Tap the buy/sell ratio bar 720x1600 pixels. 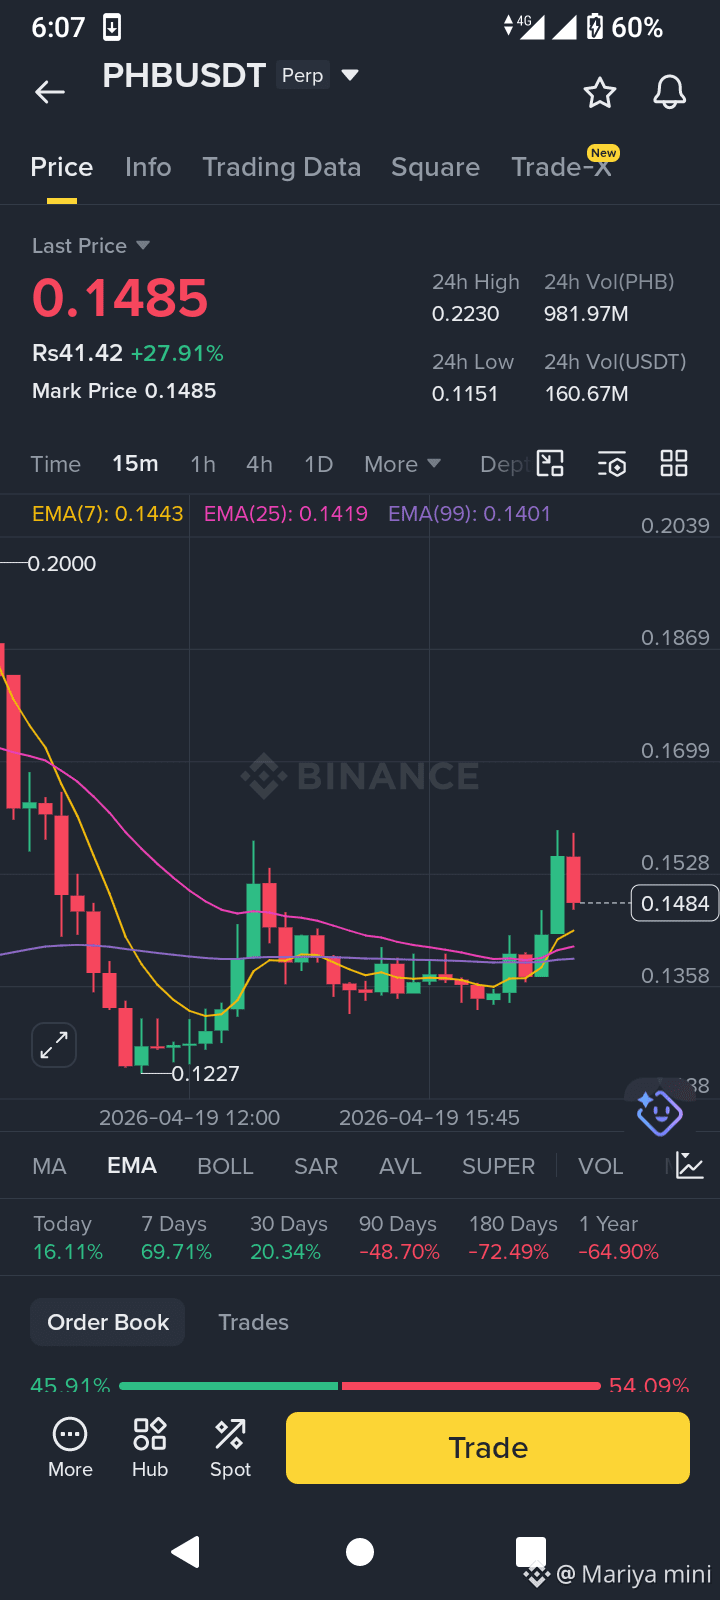(360, 1386)
